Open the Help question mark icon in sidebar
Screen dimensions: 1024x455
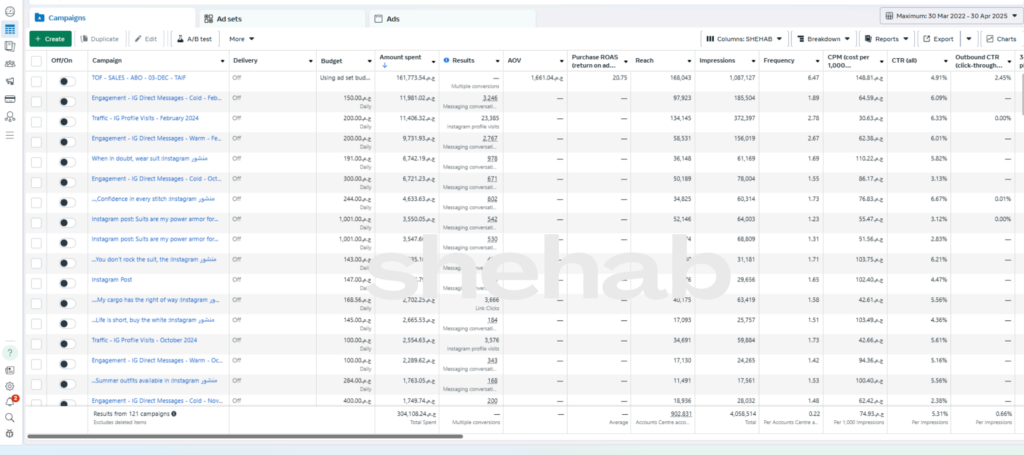(x=10, y=353)
